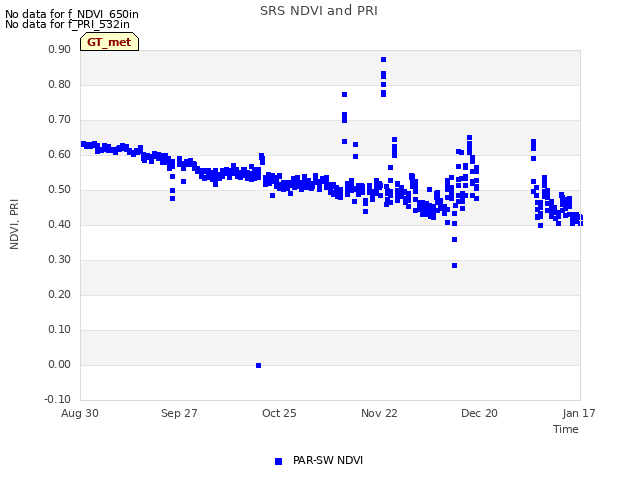Click the Time x-axis label
Image resolution: width=640 pixels, height=480 pixels.
566,429
